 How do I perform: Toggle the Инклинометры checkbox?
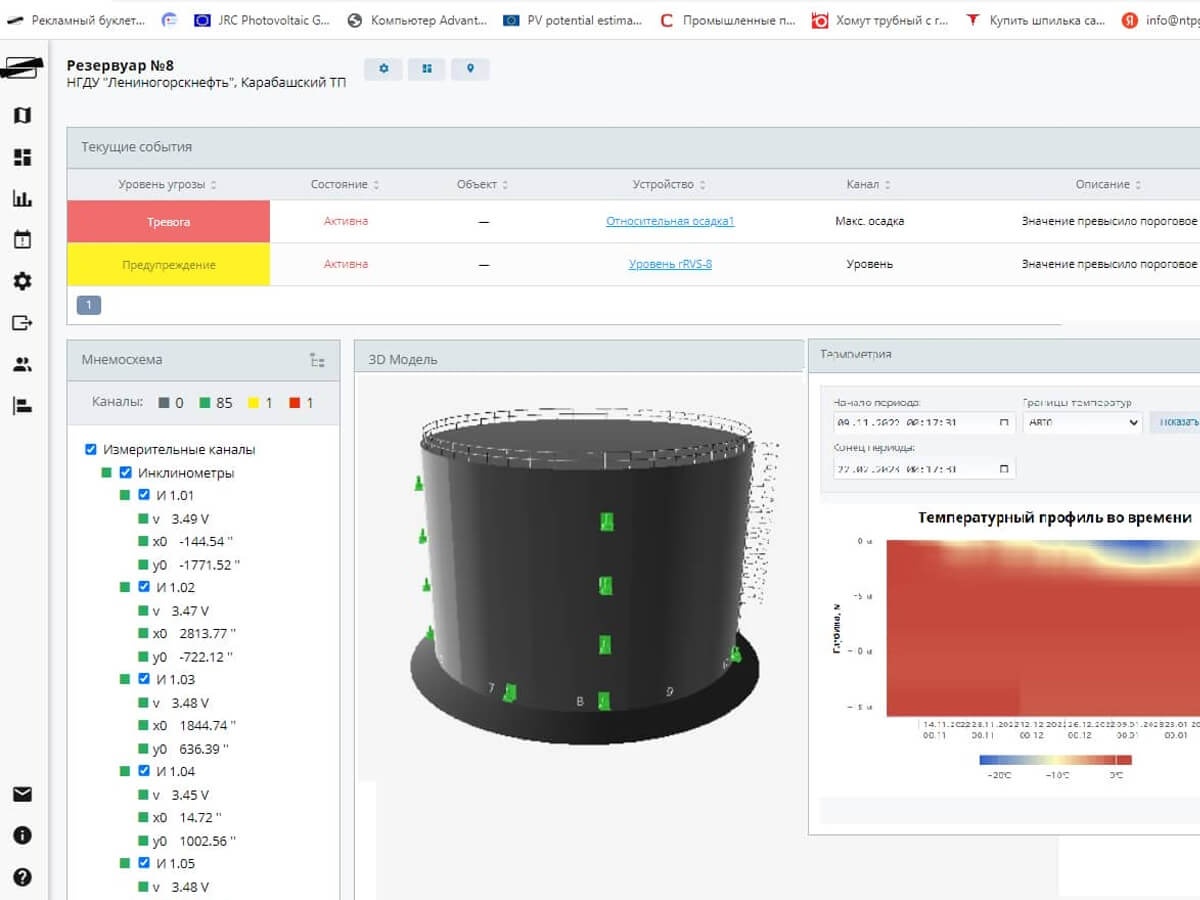tap(126, 473)
